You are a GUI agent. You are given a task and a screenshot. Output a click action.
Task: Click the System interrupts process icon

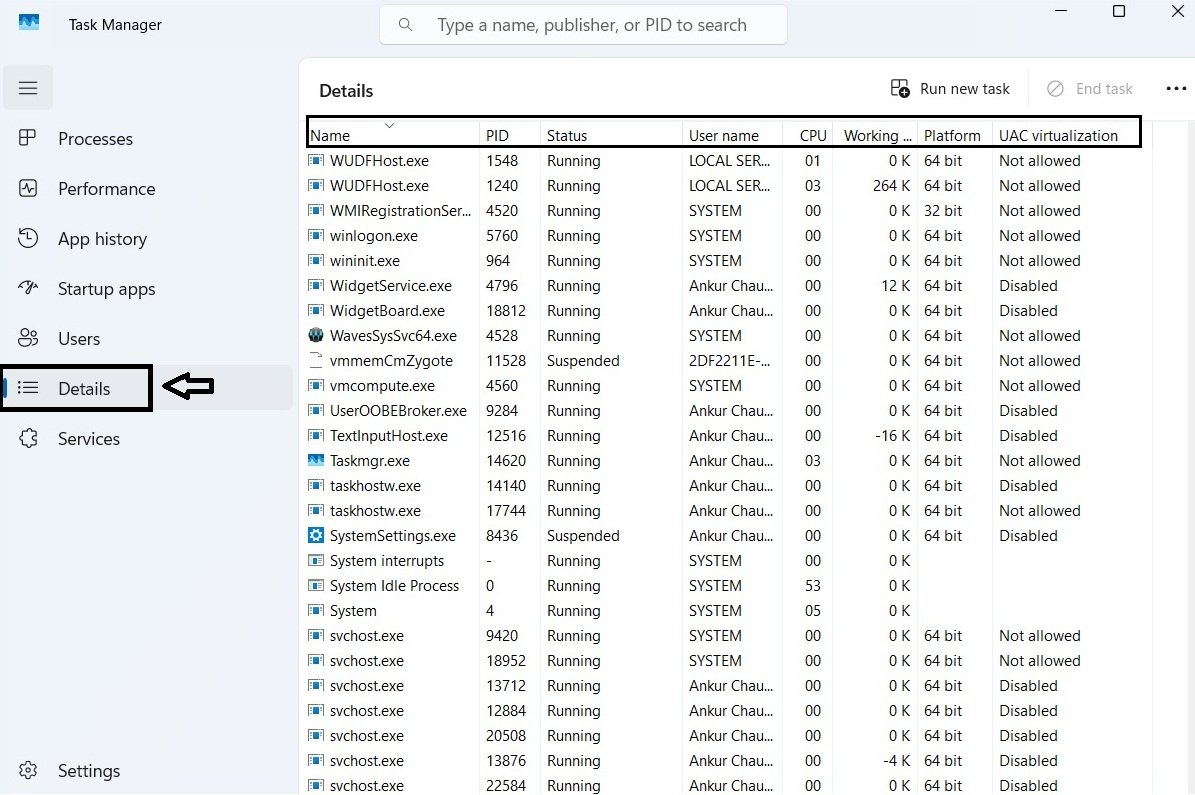tap(316, 560)
